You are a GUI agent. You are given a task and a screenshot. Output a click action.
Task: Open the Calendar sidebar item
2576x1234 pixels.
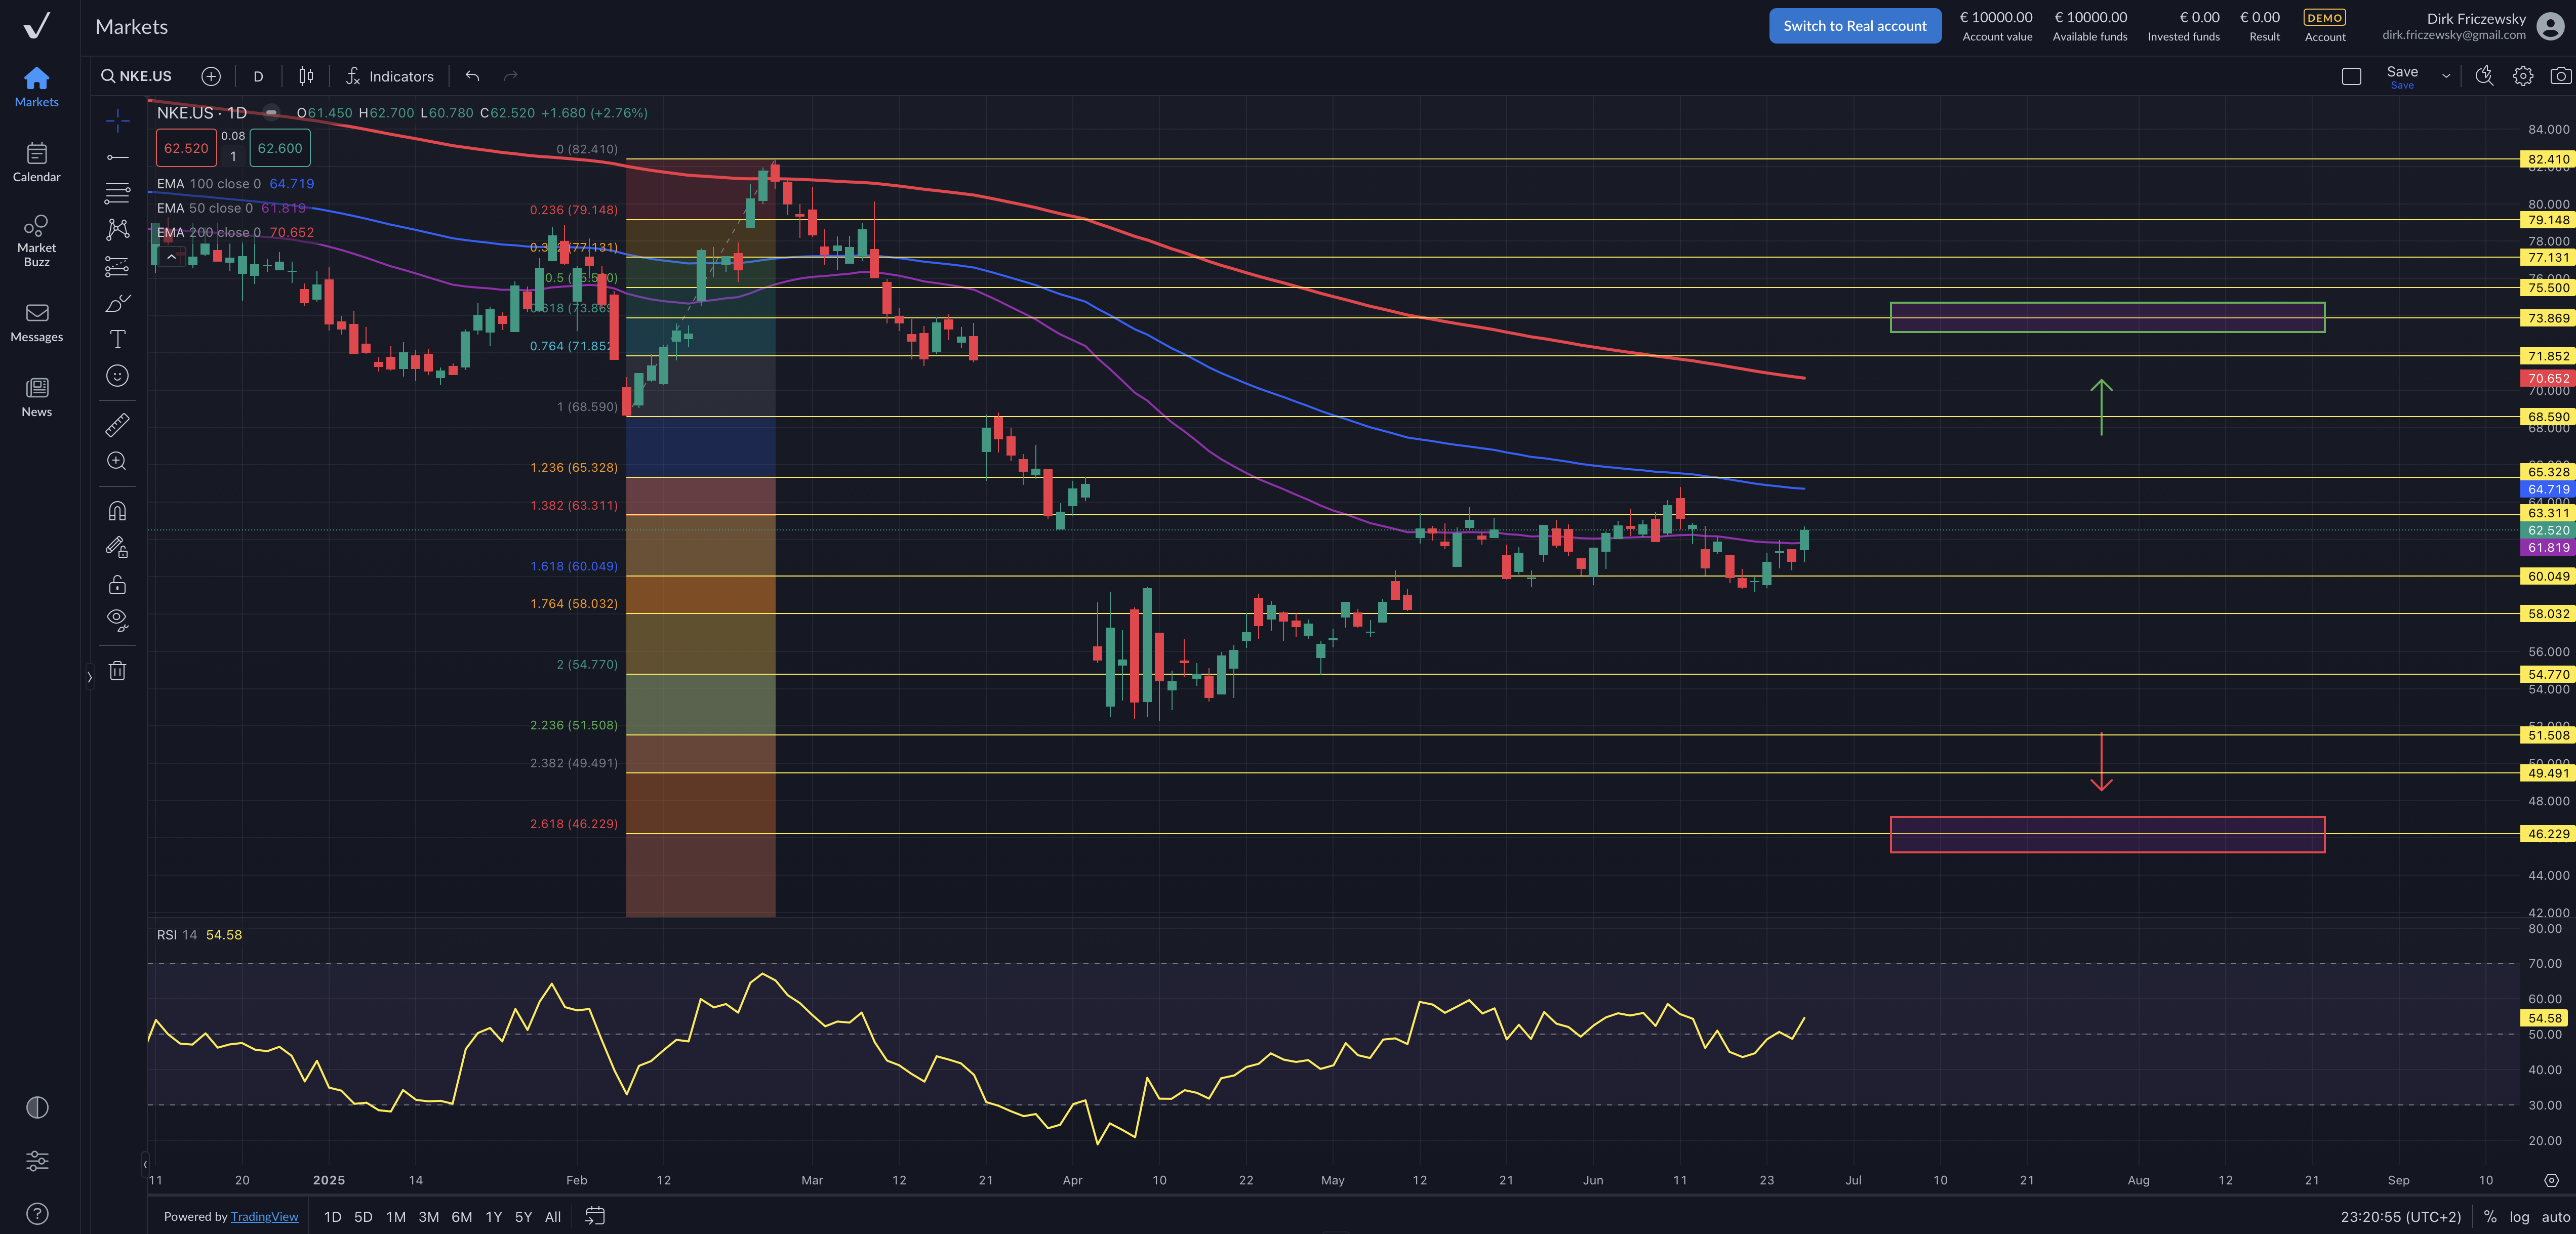click(37, 162)
